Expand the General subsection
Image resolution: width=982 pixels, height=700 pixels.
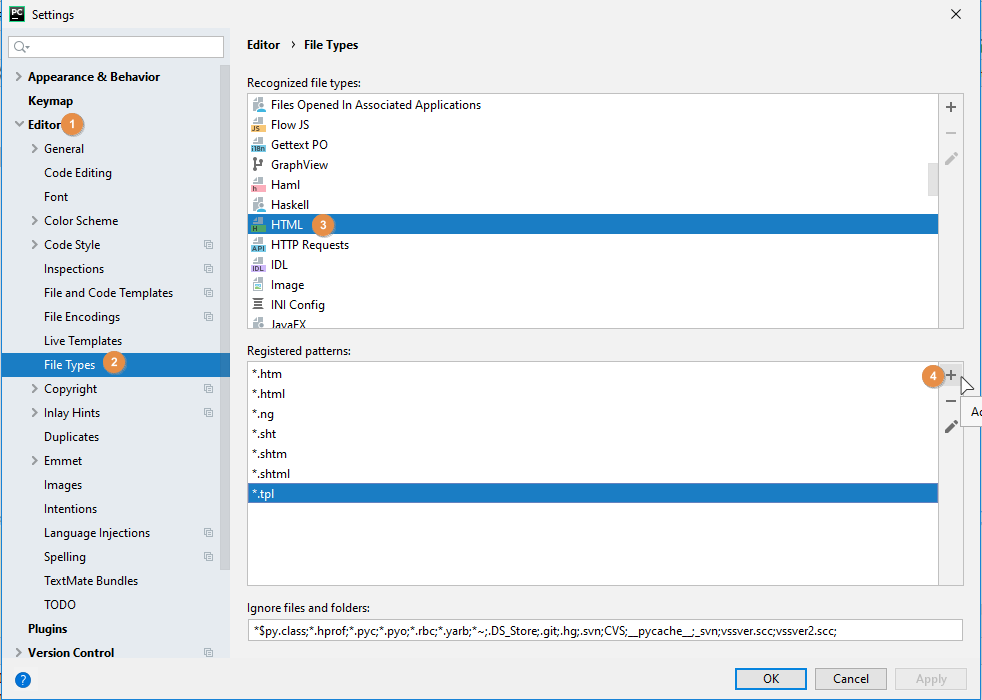tap(34, 148)
